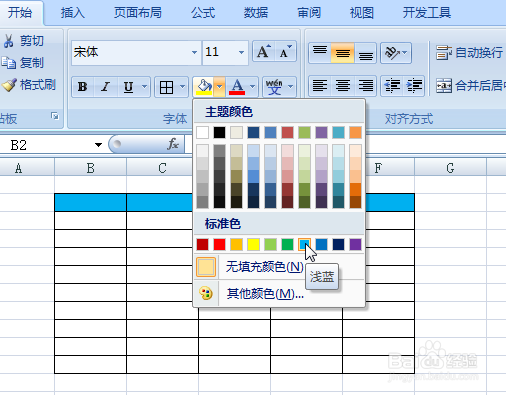The height and width of the screenshot is (395, 506).
Task: Click the fx insert function icon
Action: (x=173, y=144)
